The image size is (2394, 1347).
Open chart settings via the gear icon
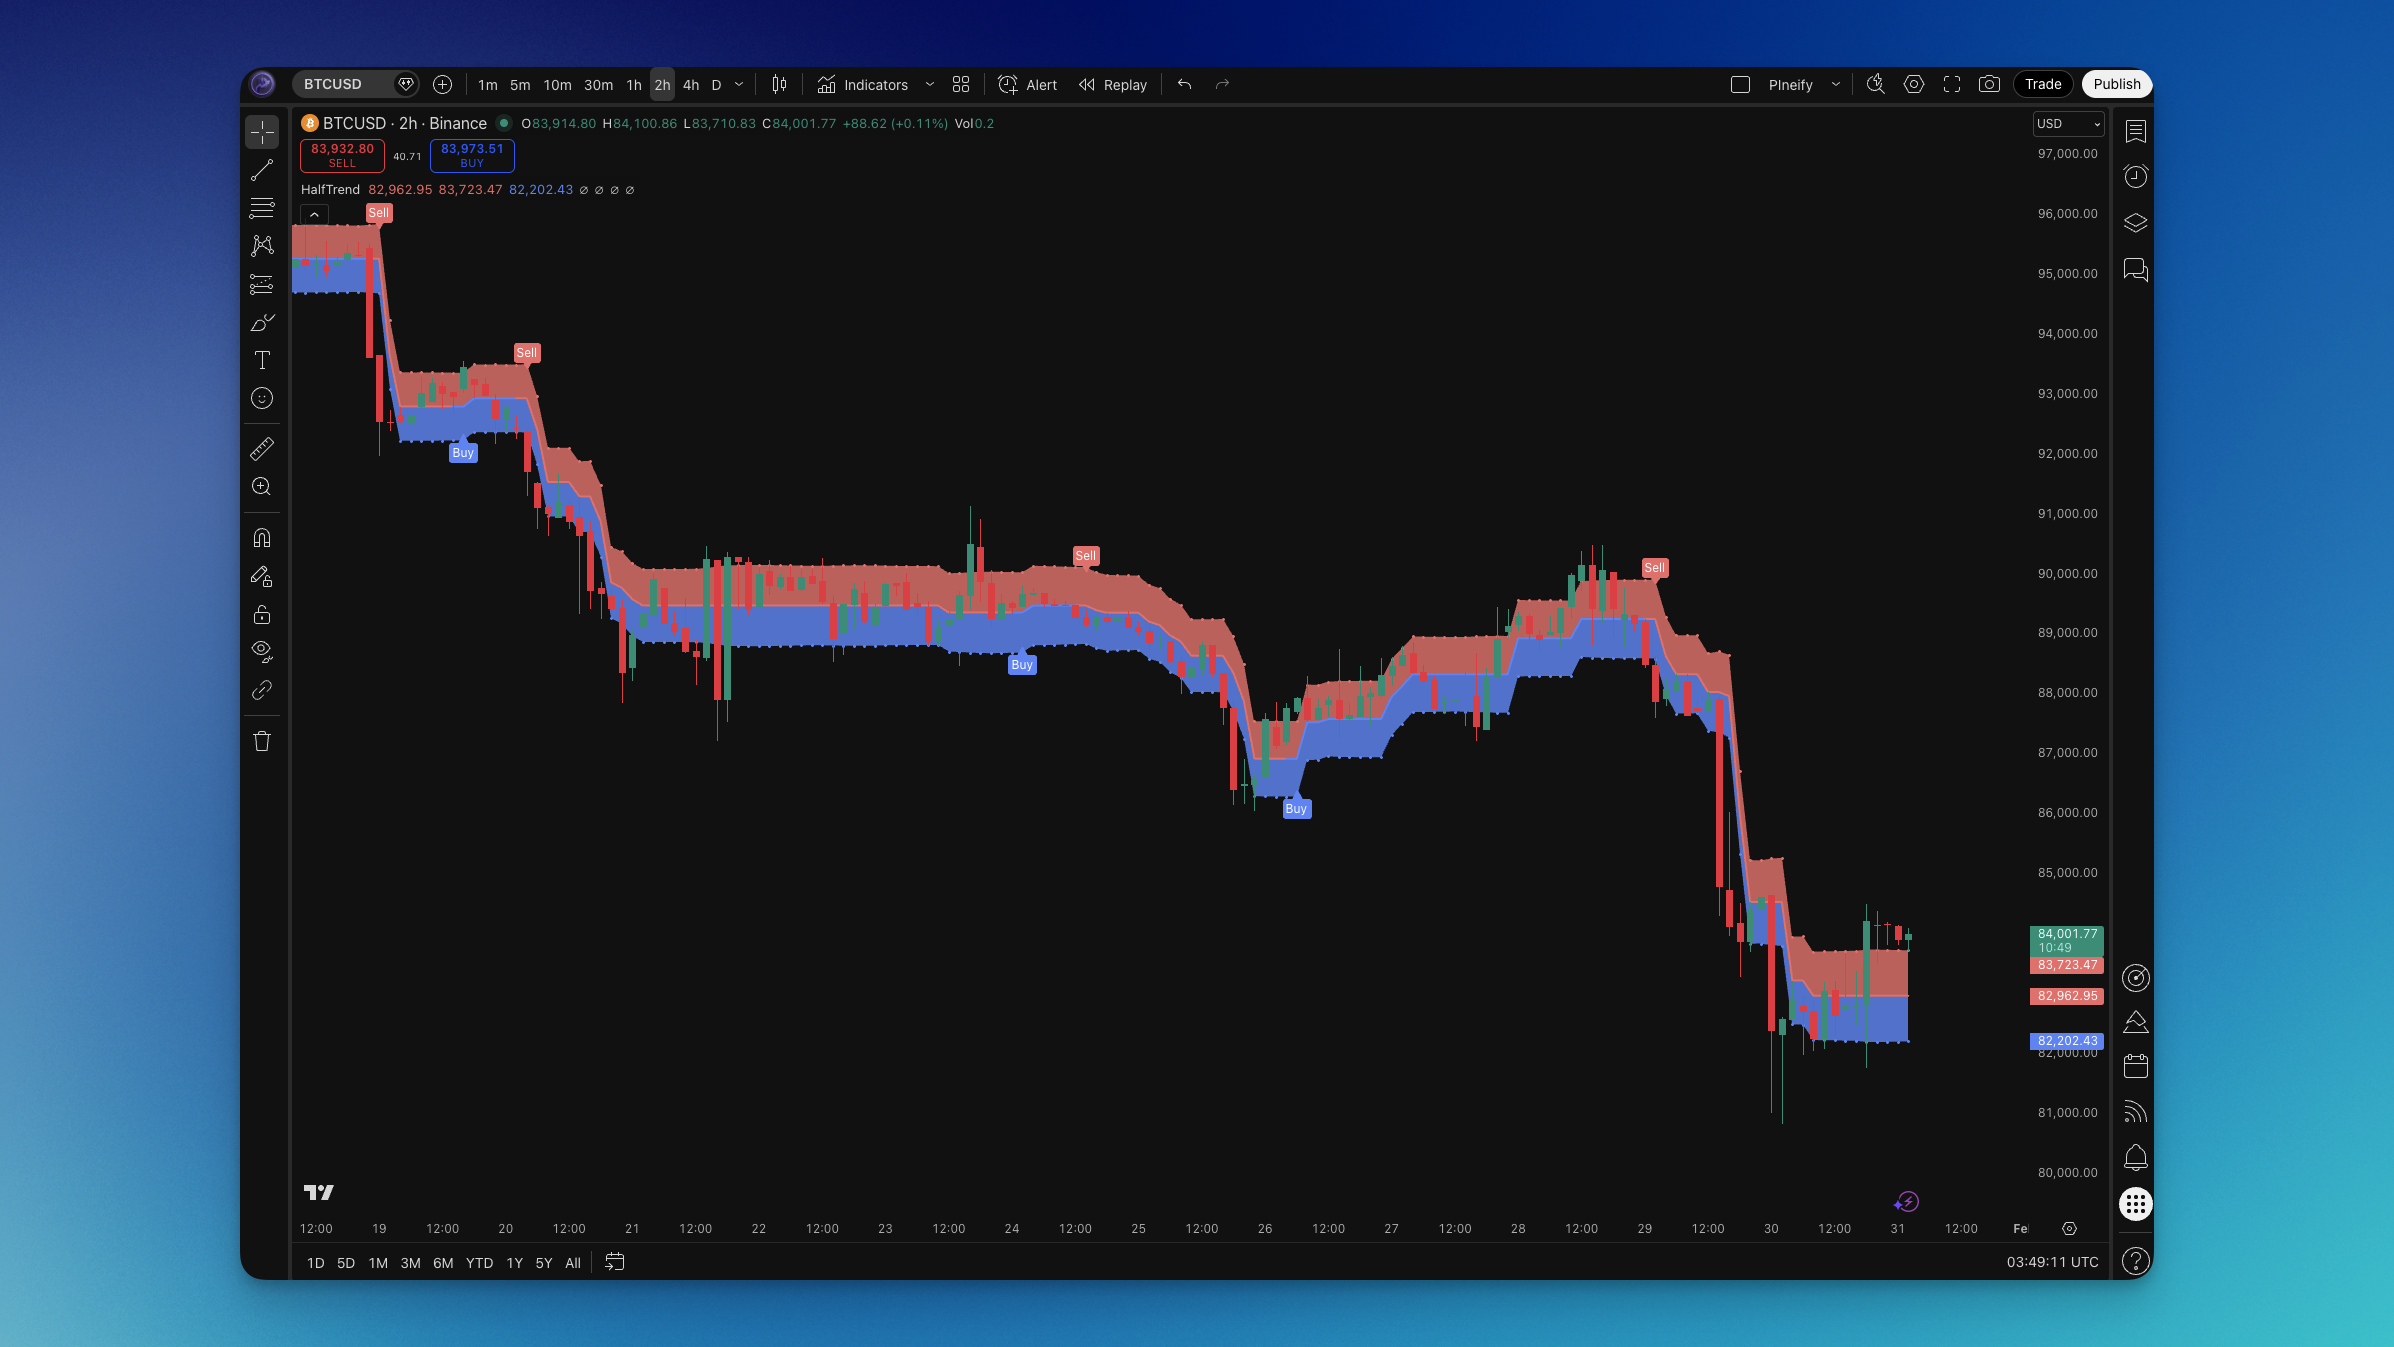[1914, 84]
